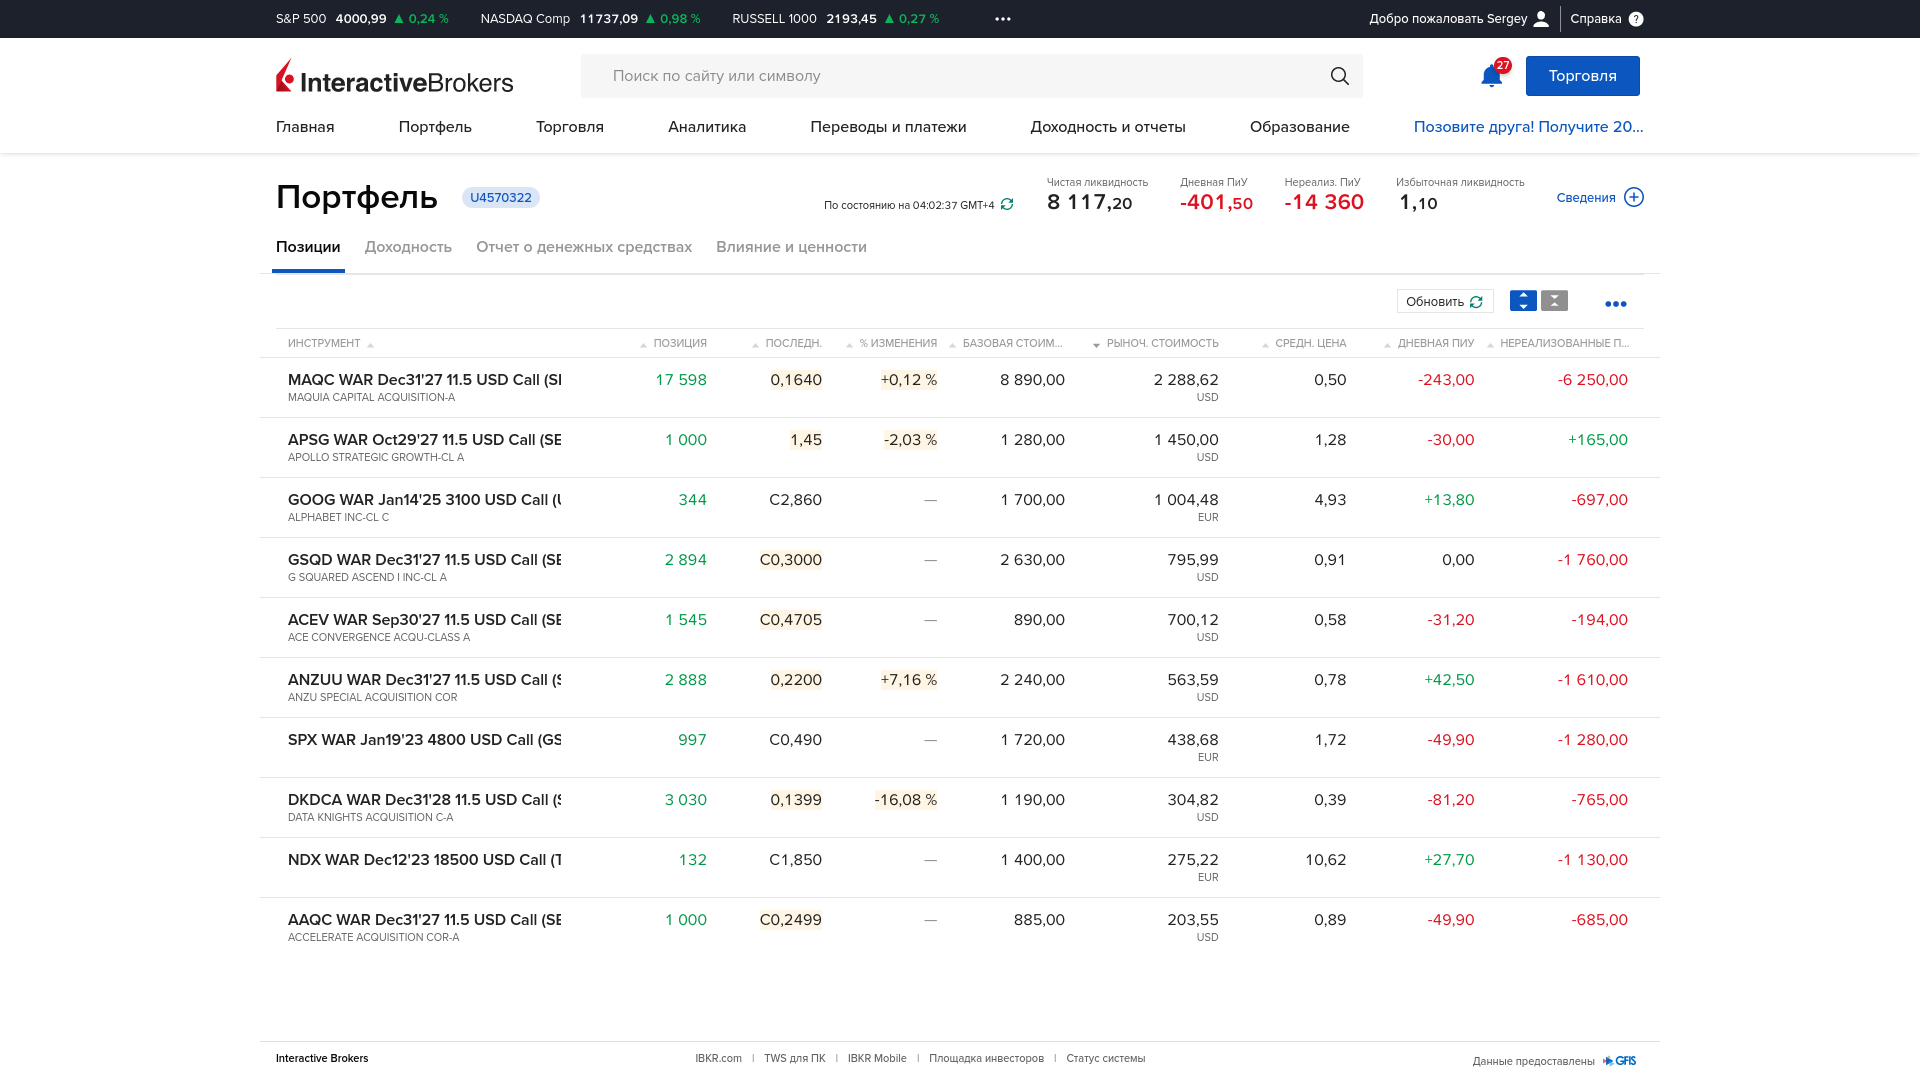1920x1079 pixels.
Task: Click the Избыточная ликвидность value 1,10
Action: click(x=1418, y=203)
